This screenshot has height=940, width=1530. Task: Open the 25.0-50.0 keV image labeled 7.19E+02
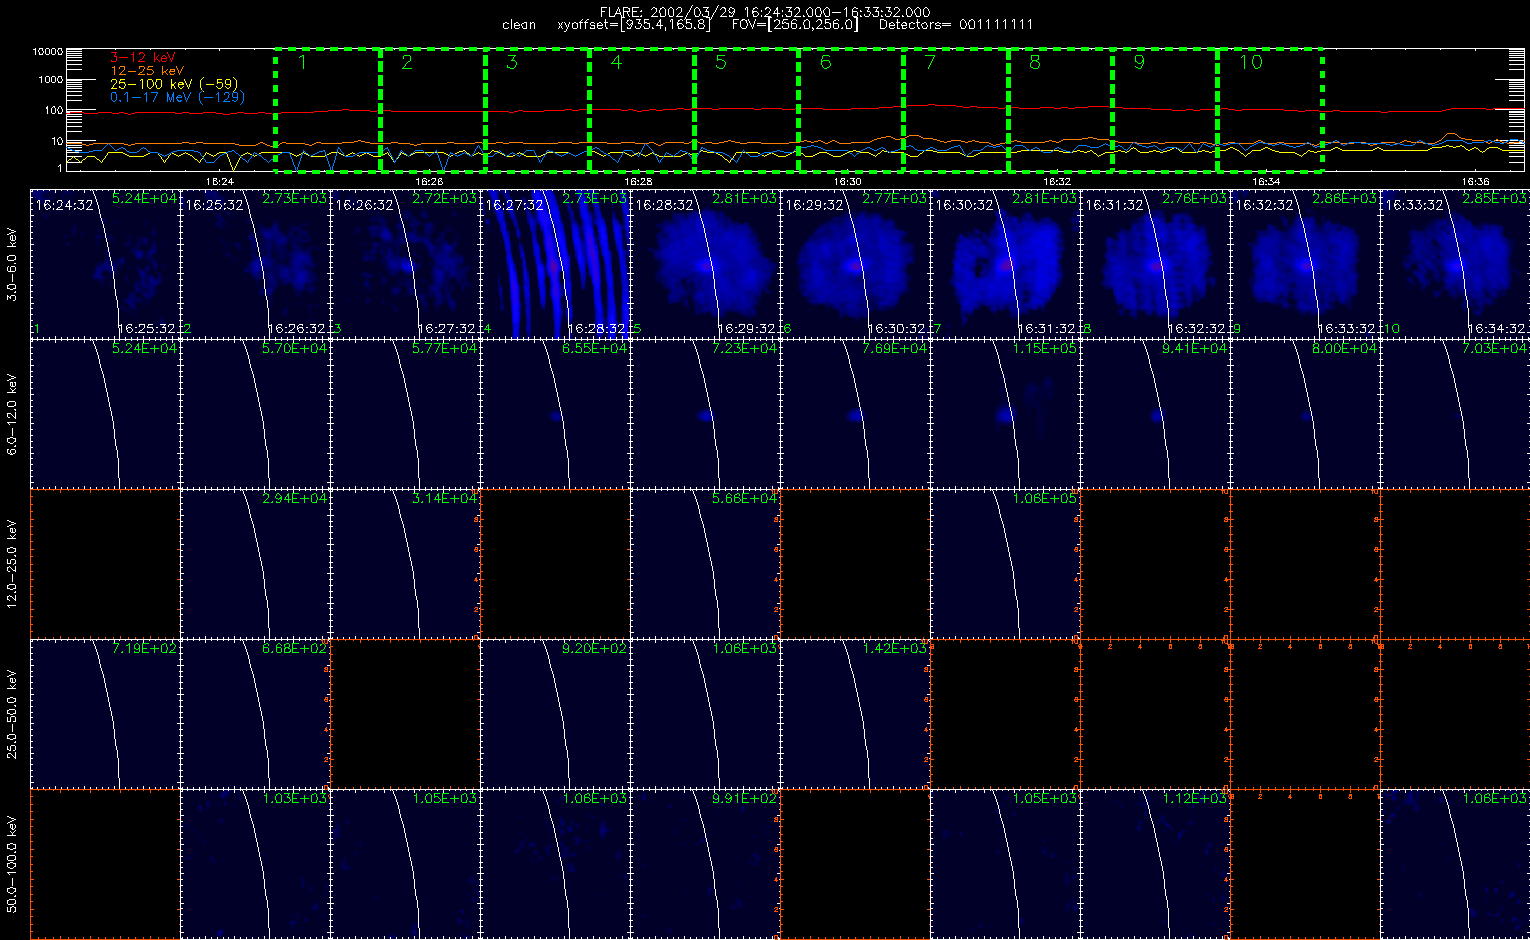click(x=105, y=713)
